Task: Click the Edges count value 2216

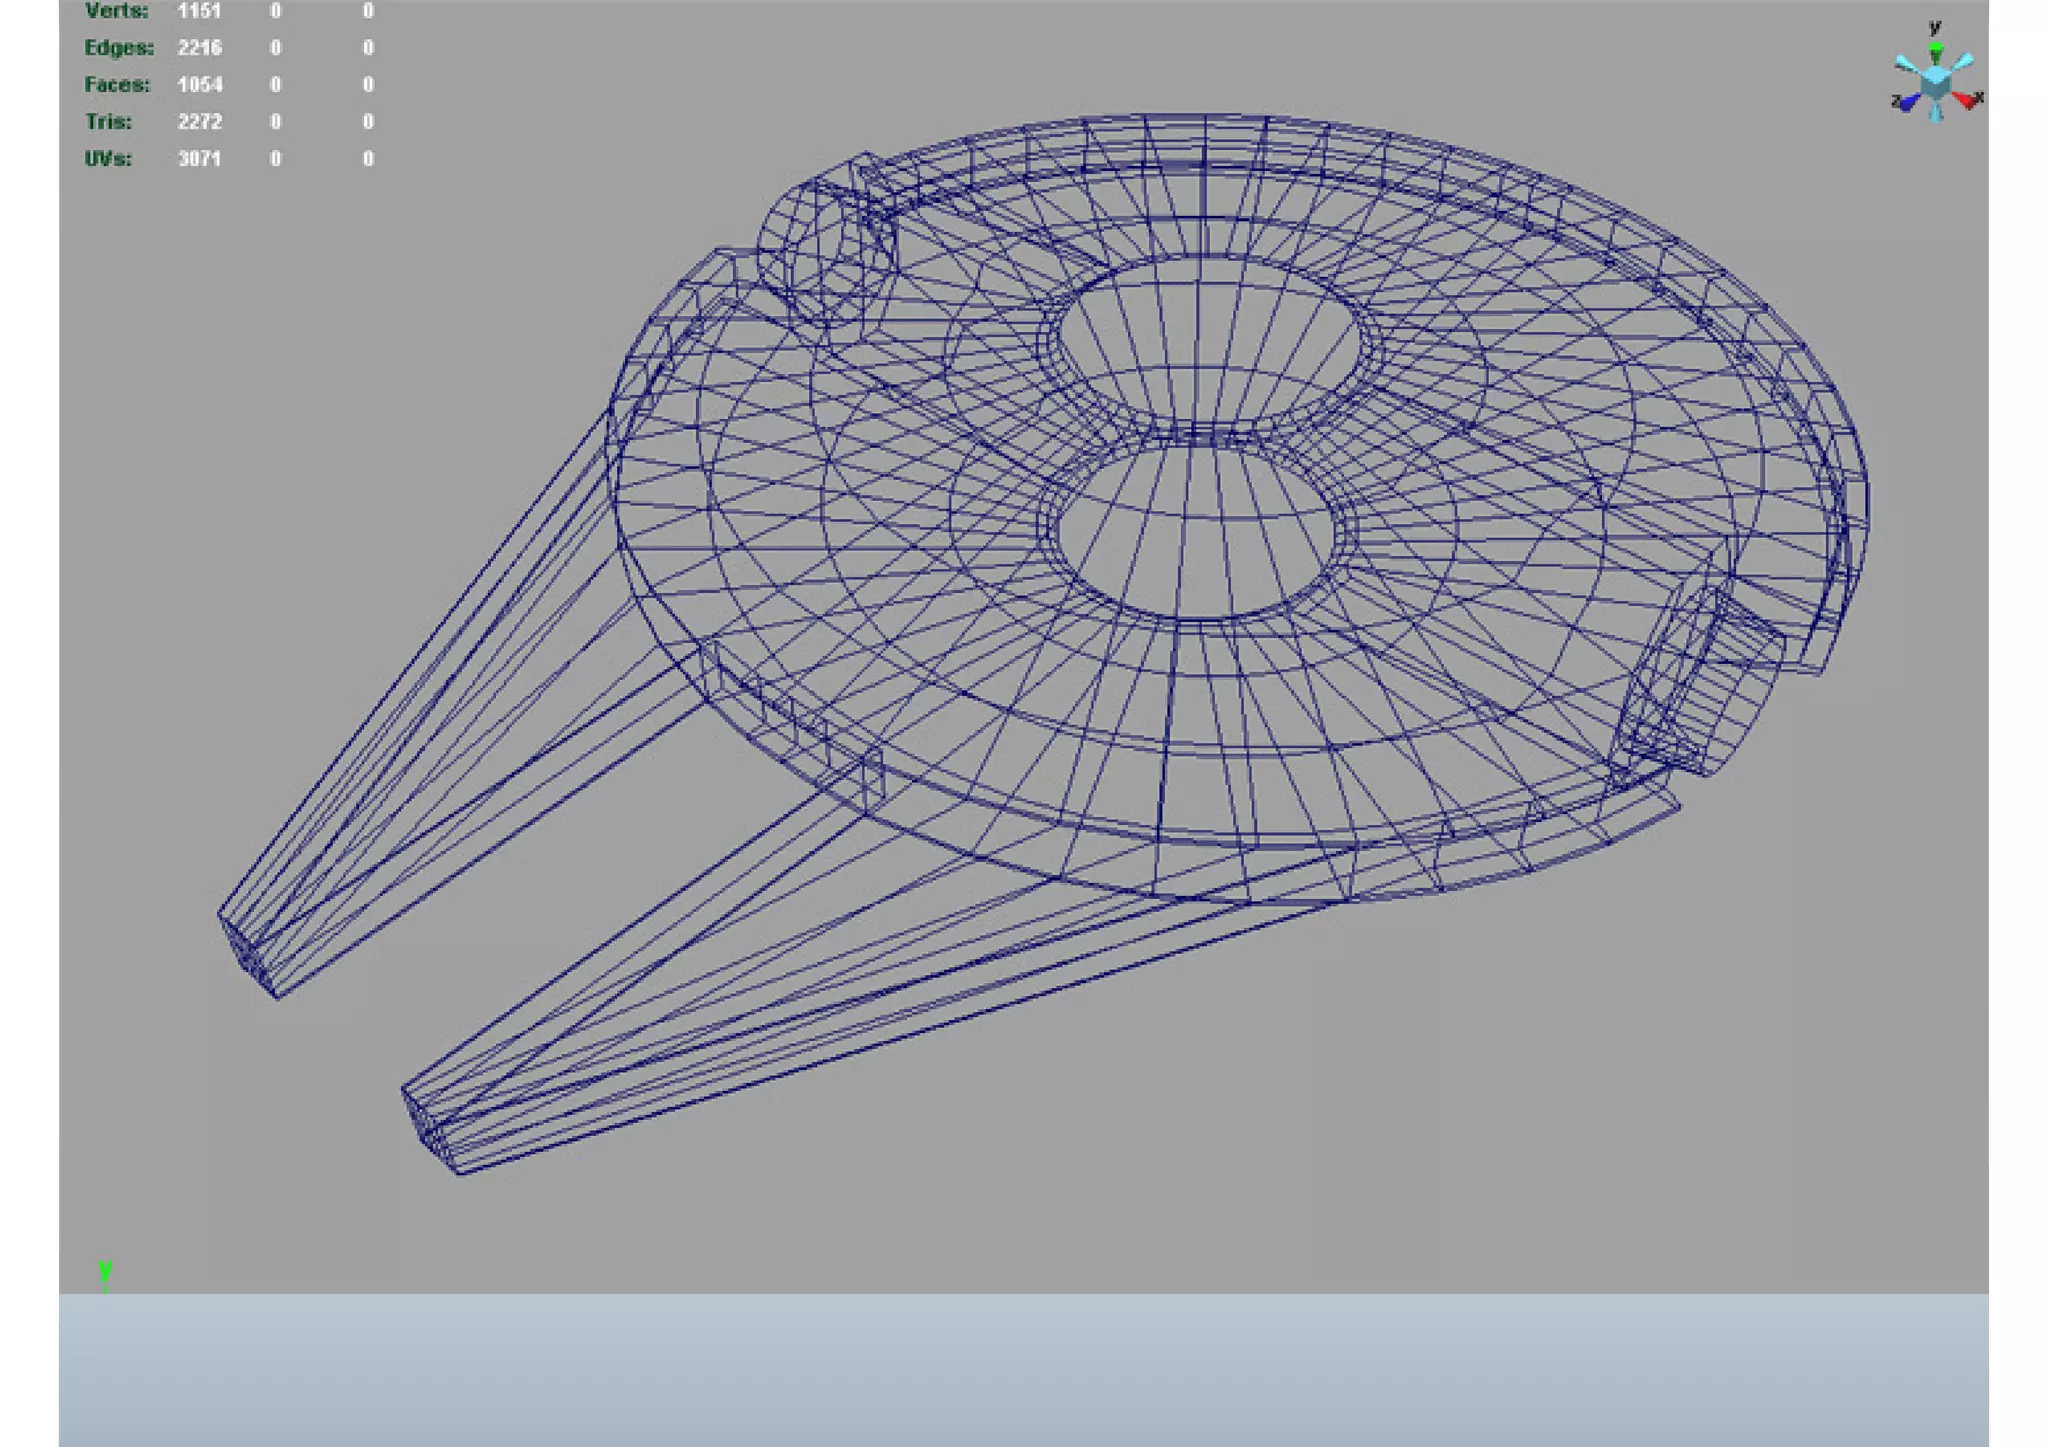Action: (199, 48)
